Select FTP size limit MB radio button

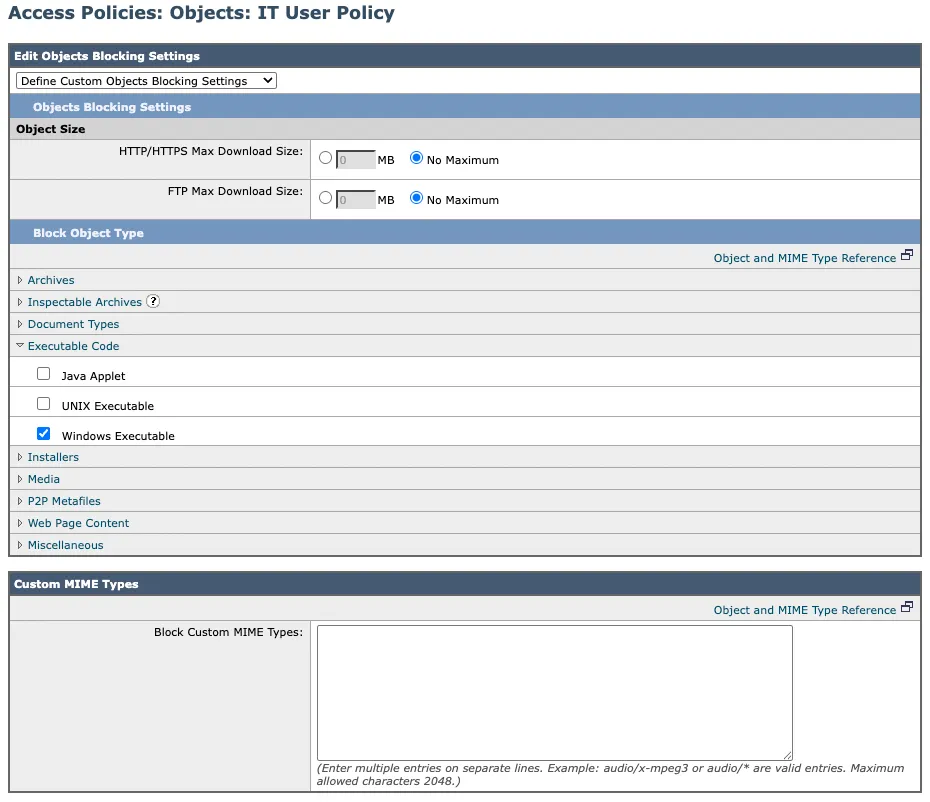point(325,198)
